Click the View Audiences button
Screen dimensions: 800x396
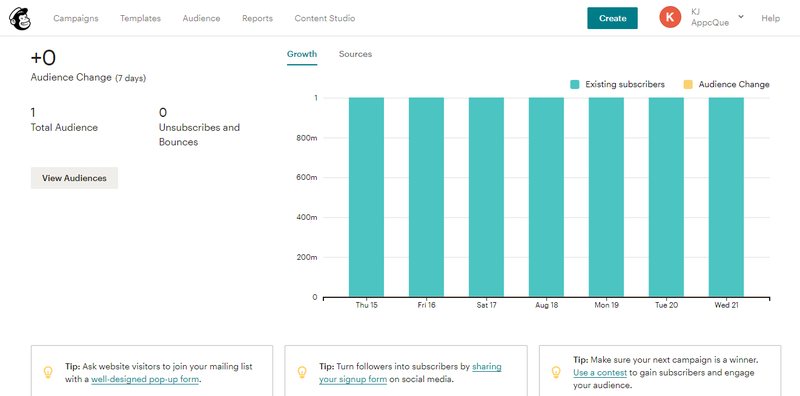click(74, 178)
